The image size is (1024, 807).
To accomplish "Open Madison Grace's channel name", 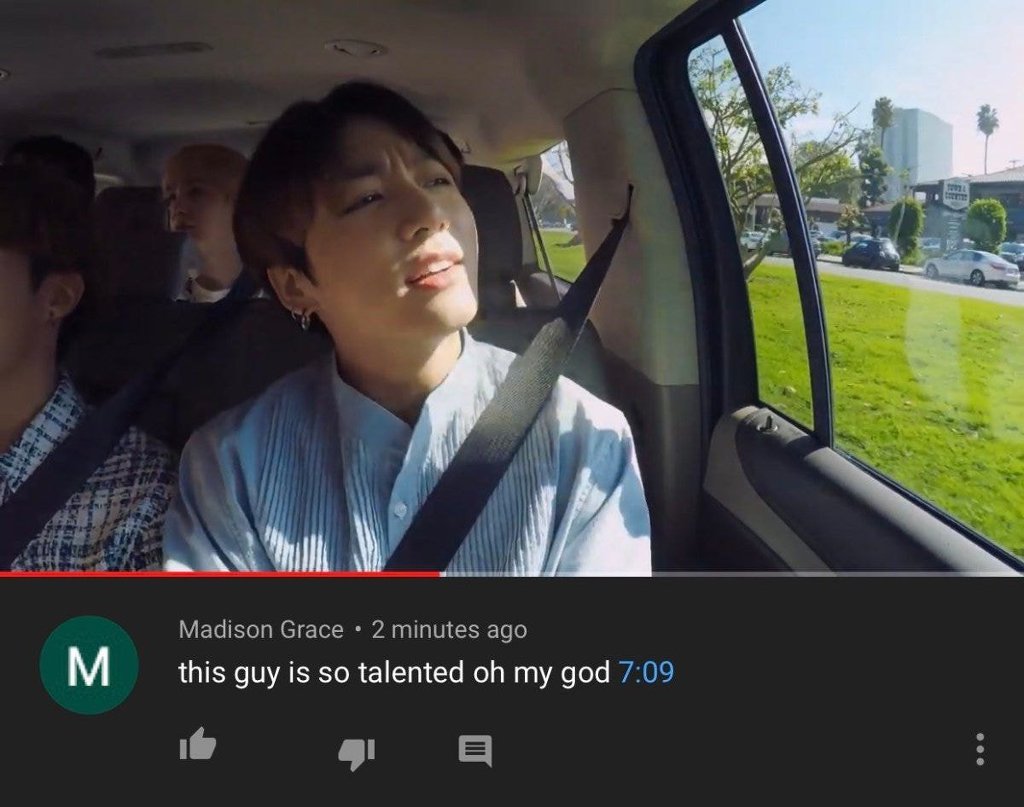I will coord(261,629).
